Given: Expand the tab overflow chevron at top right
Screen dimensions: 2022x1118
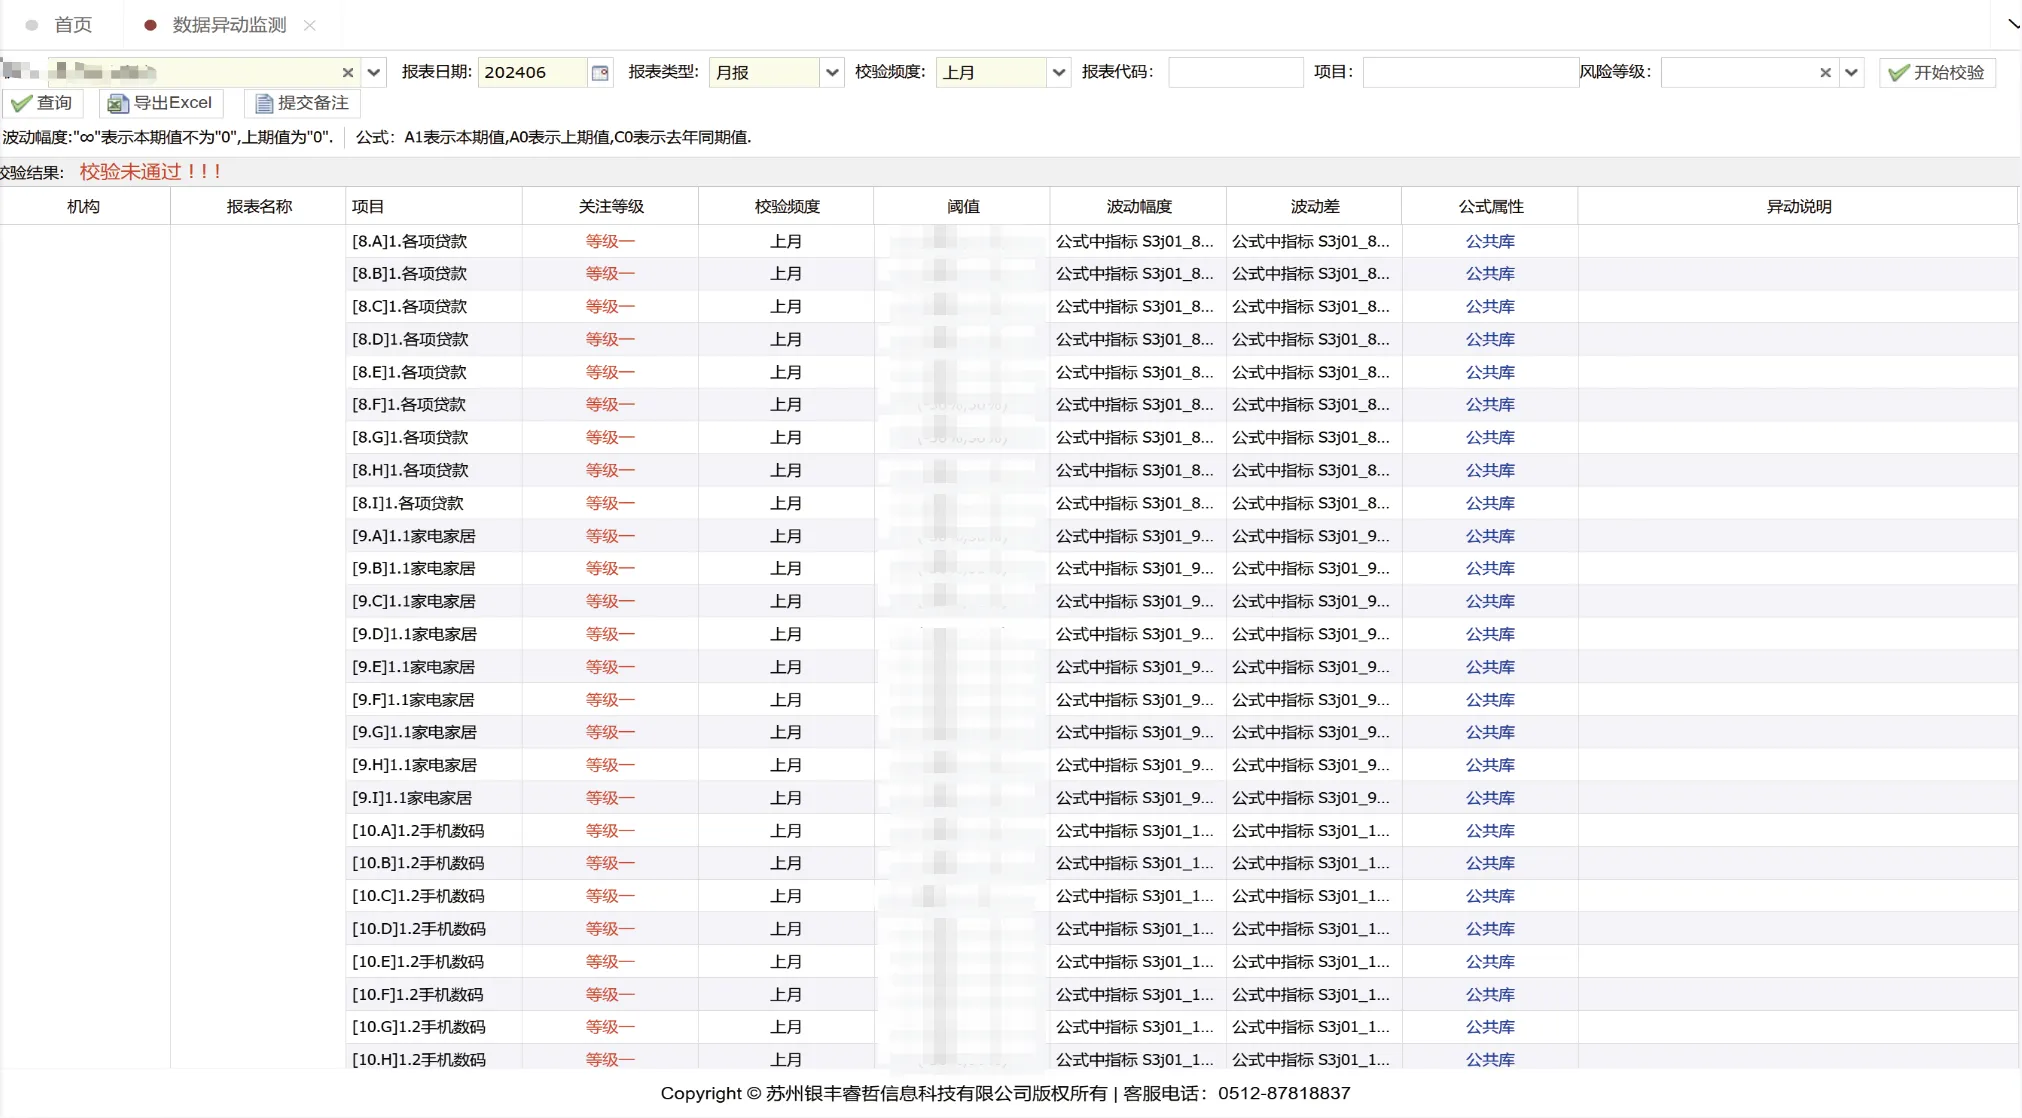Looking at the screenshot, I should click(x=2012, y=23).
